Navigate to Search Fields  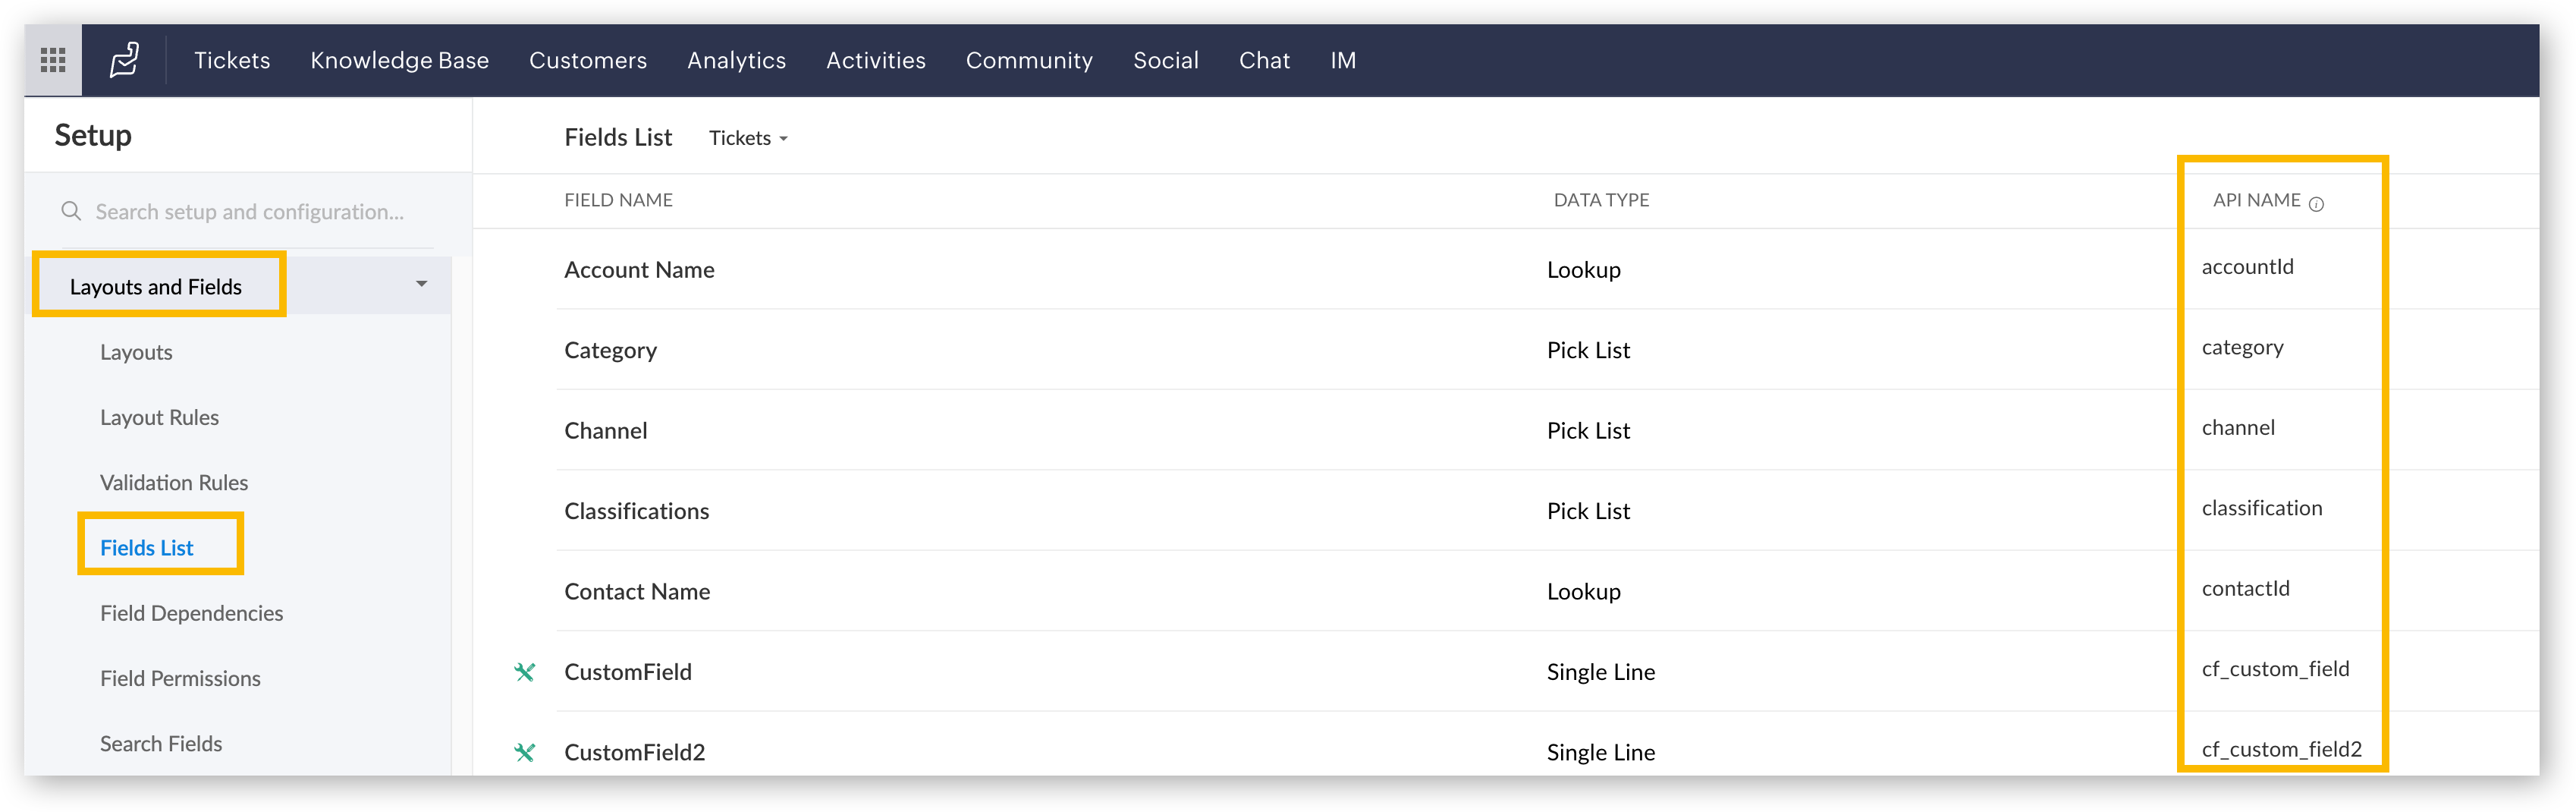click(161, 743)
